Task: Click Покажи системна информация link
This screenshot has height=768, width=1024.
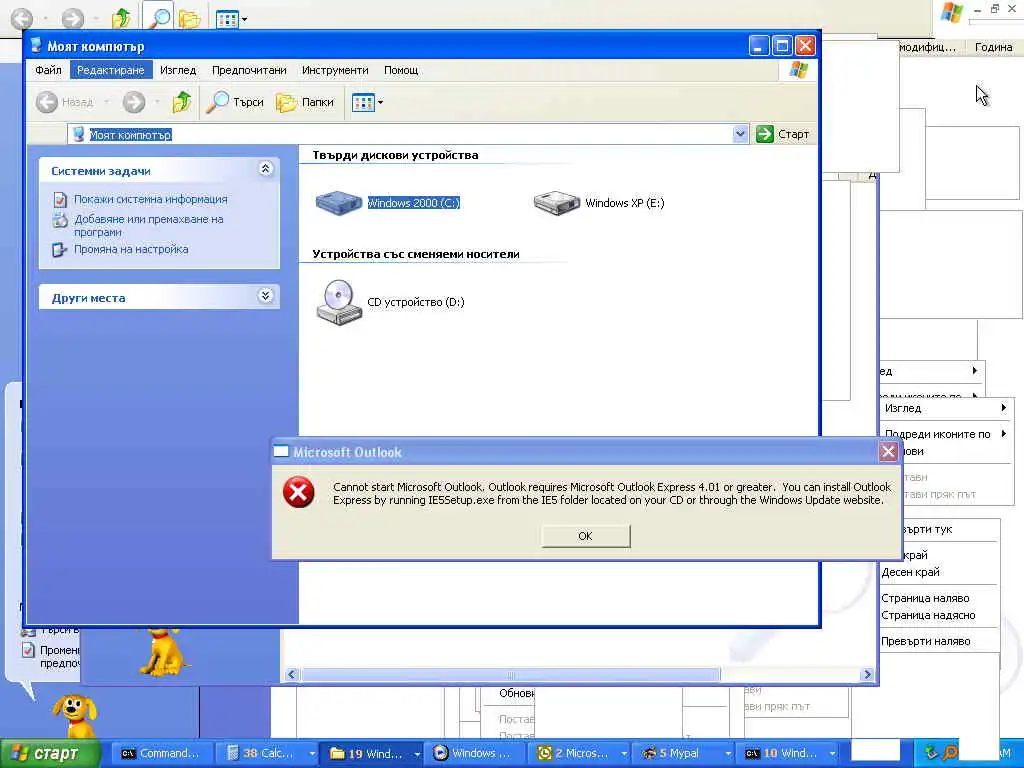Action: [150, 199]
